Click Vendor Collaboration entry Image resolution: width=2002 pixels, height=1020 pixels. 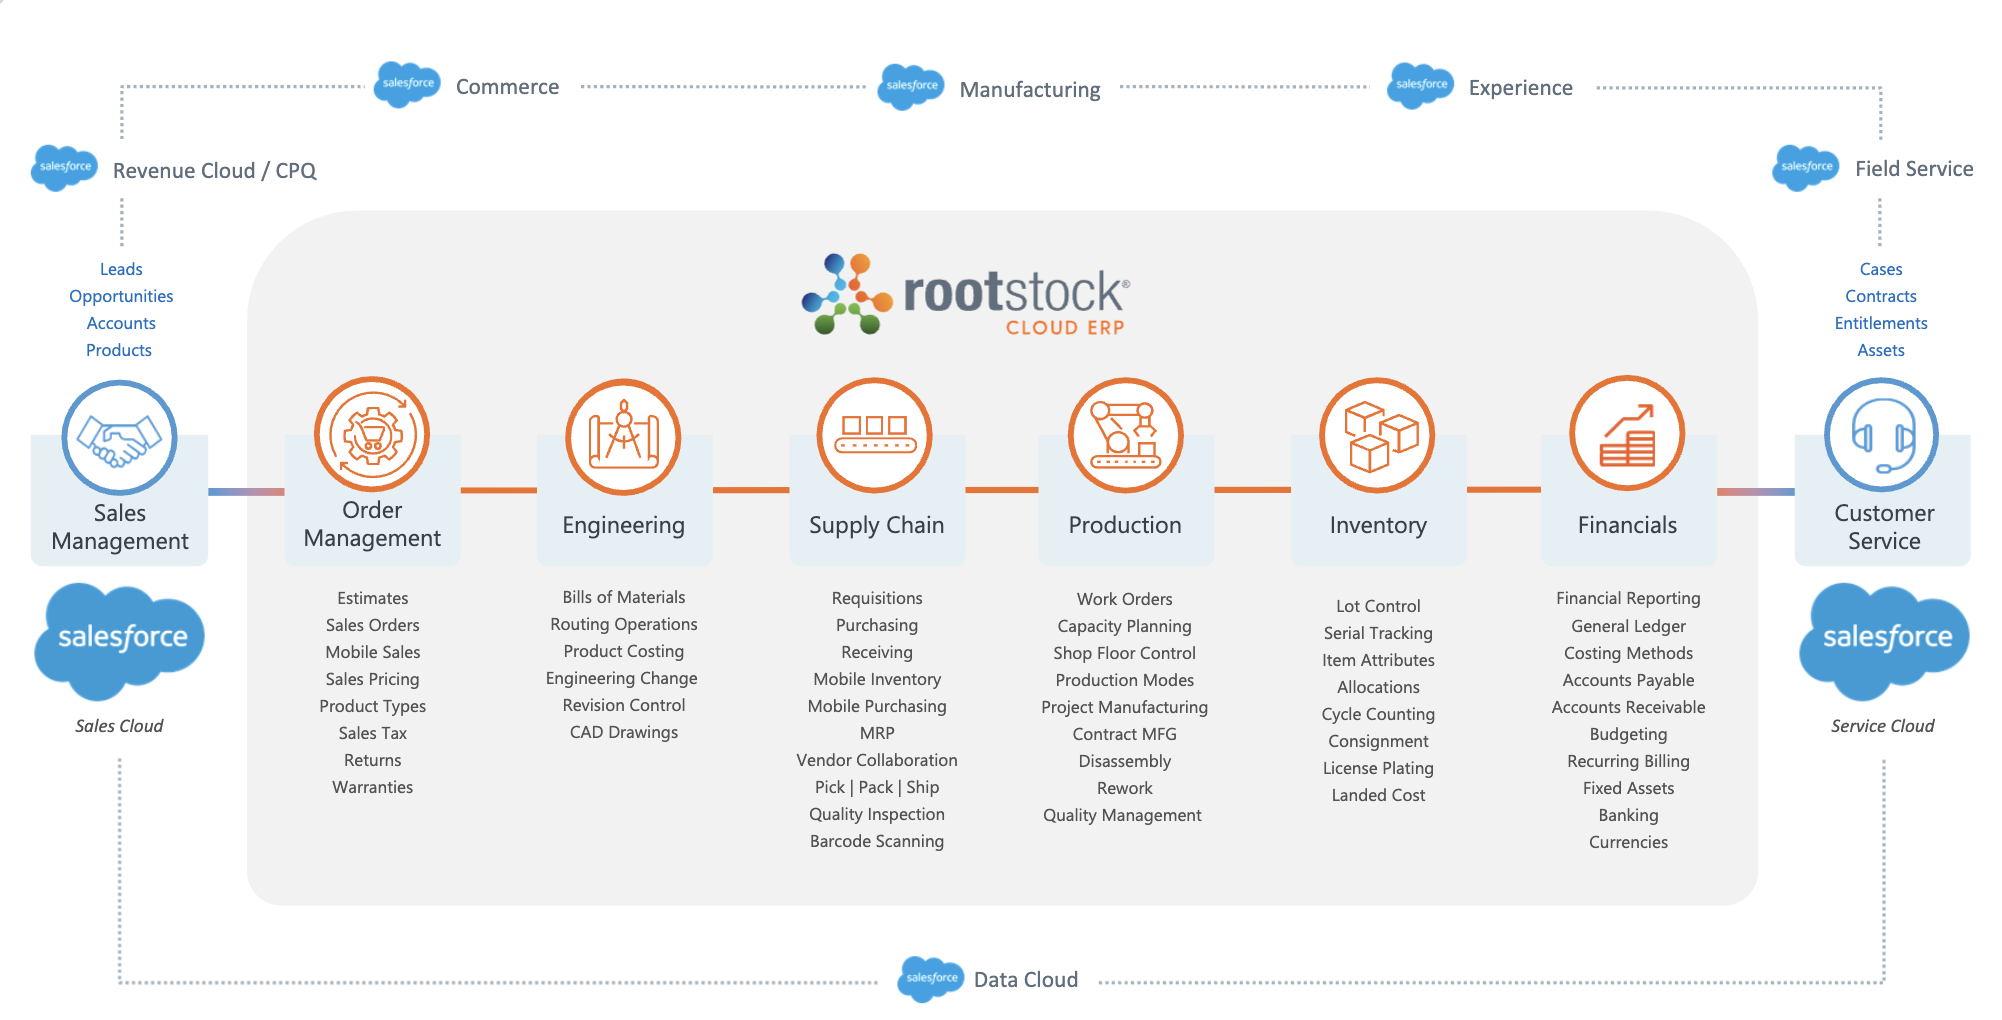pos(877,760)
